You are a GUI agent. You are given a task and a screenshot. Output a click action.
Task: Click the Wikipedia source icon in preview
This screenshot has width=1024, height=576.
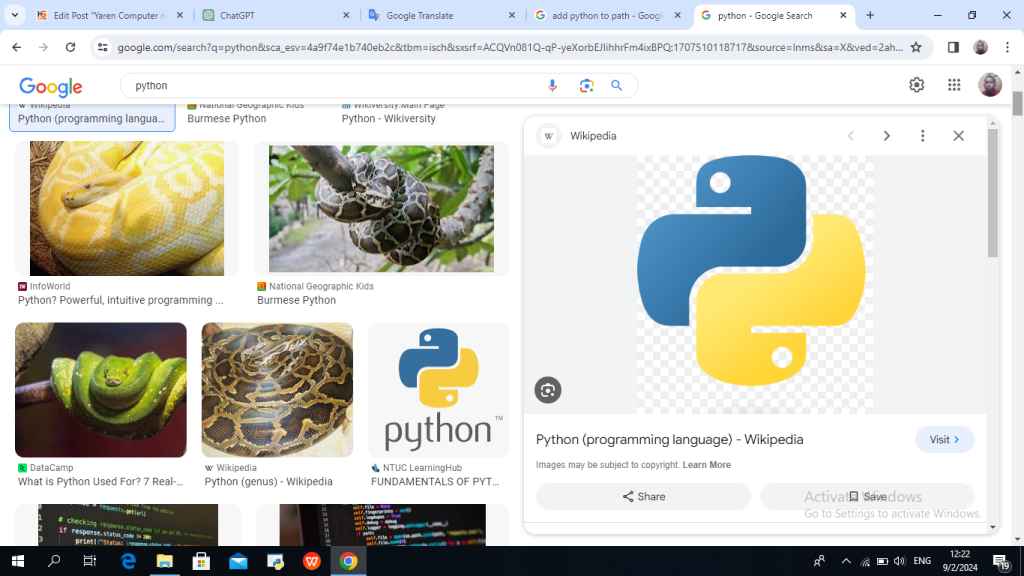(549, 136)
